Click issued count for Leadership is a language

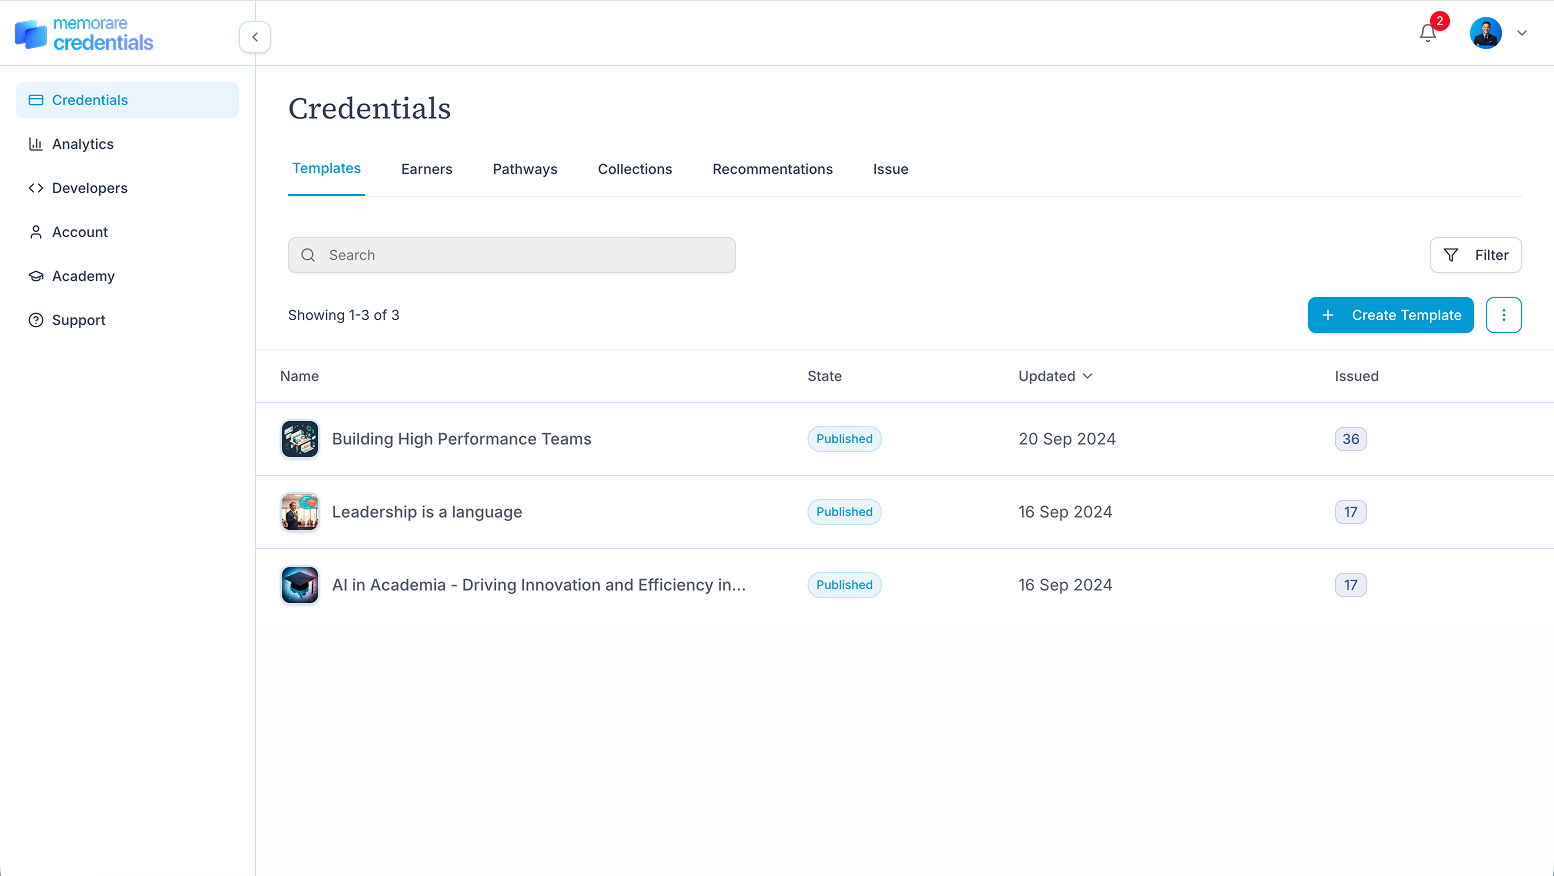click(1351, 512)
